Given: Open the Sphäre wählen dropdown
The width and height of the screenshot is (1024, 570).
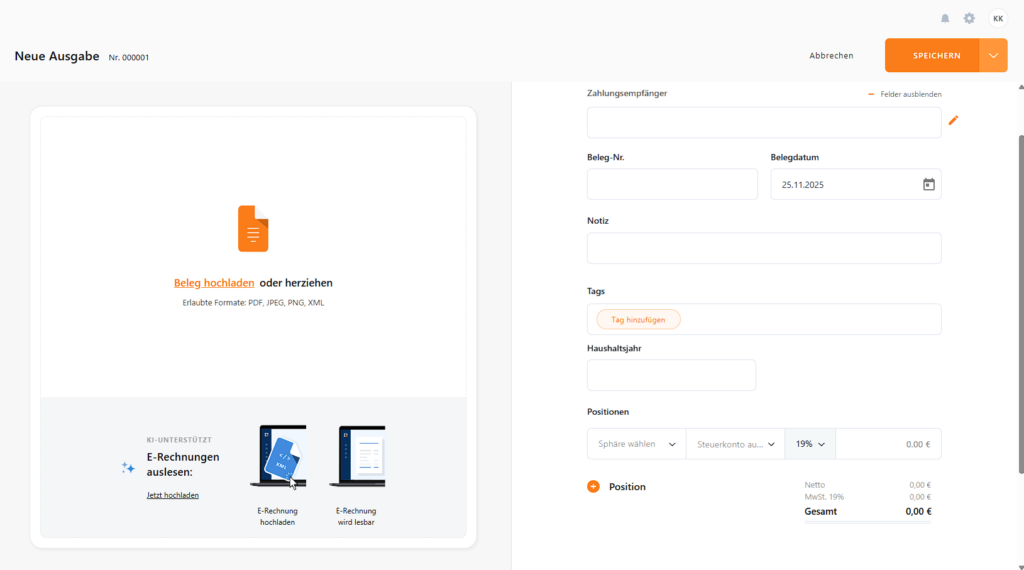Looking at the screenshot, I should (x=636, y=444).
